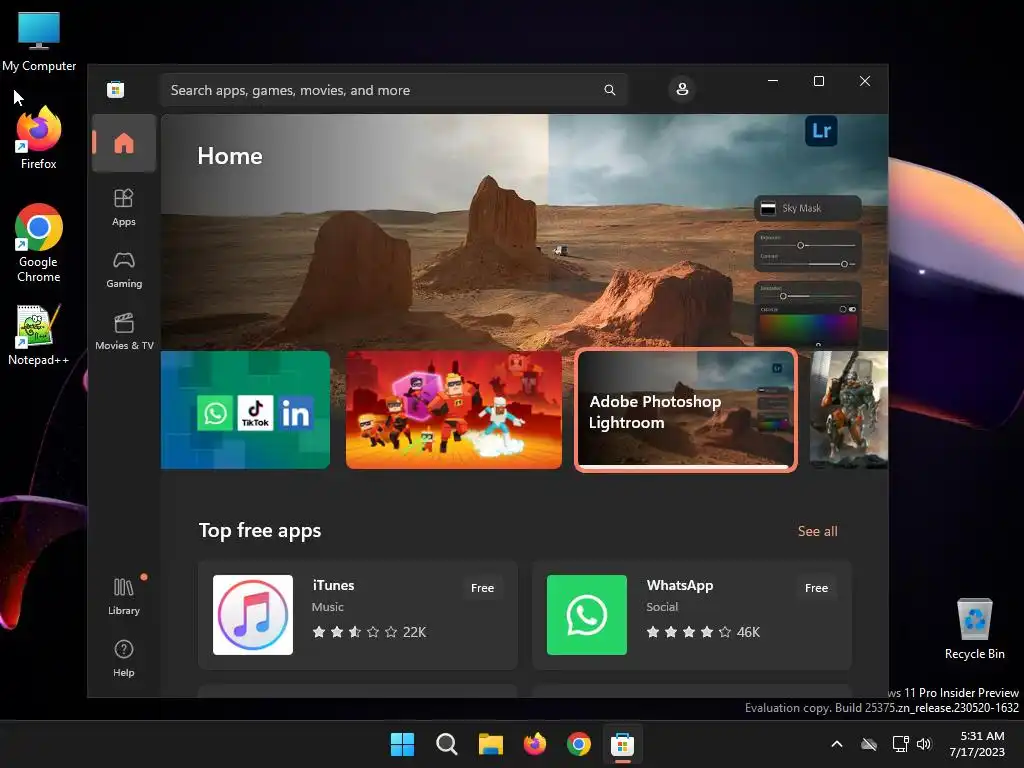1024x768 pixels.
Task: Launch Firefox from the taskbar
Action: tap(535, 744)
